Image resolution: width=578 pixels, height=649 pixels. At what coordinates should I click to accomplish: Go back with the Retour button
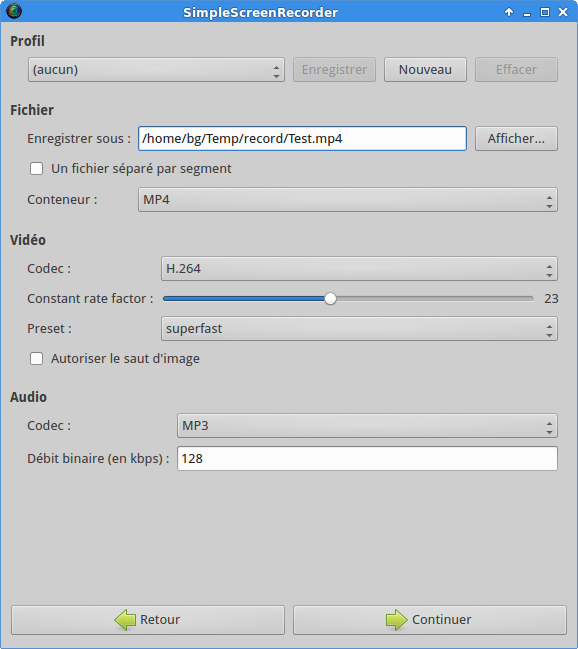click(x=148, y=620)
